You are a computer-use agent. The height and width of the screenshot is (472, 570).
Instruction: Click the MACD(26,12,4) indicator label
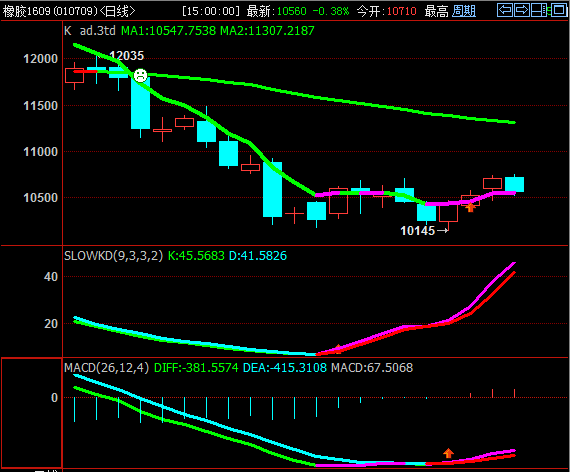(x=107, y=368)
